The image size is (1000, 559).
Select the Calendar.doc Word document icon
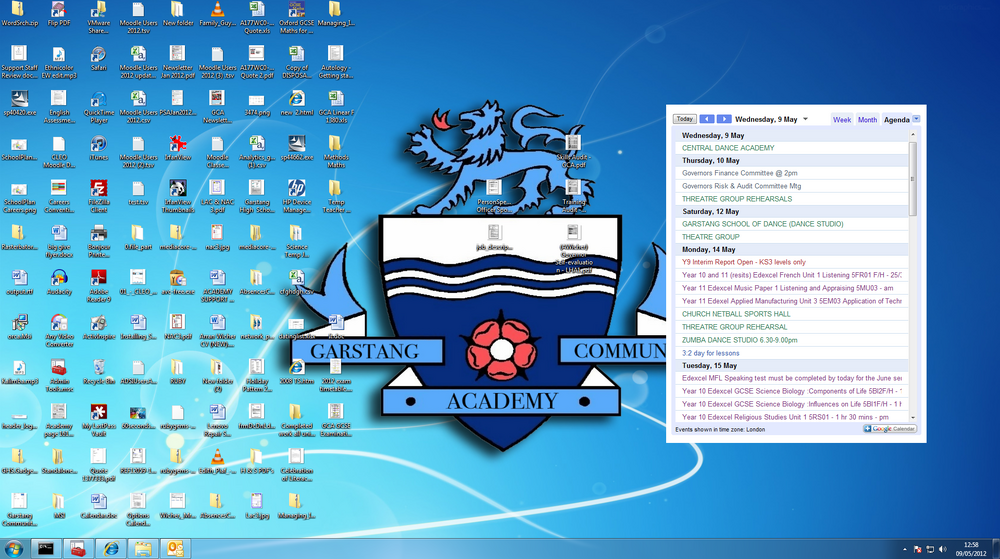98,505
